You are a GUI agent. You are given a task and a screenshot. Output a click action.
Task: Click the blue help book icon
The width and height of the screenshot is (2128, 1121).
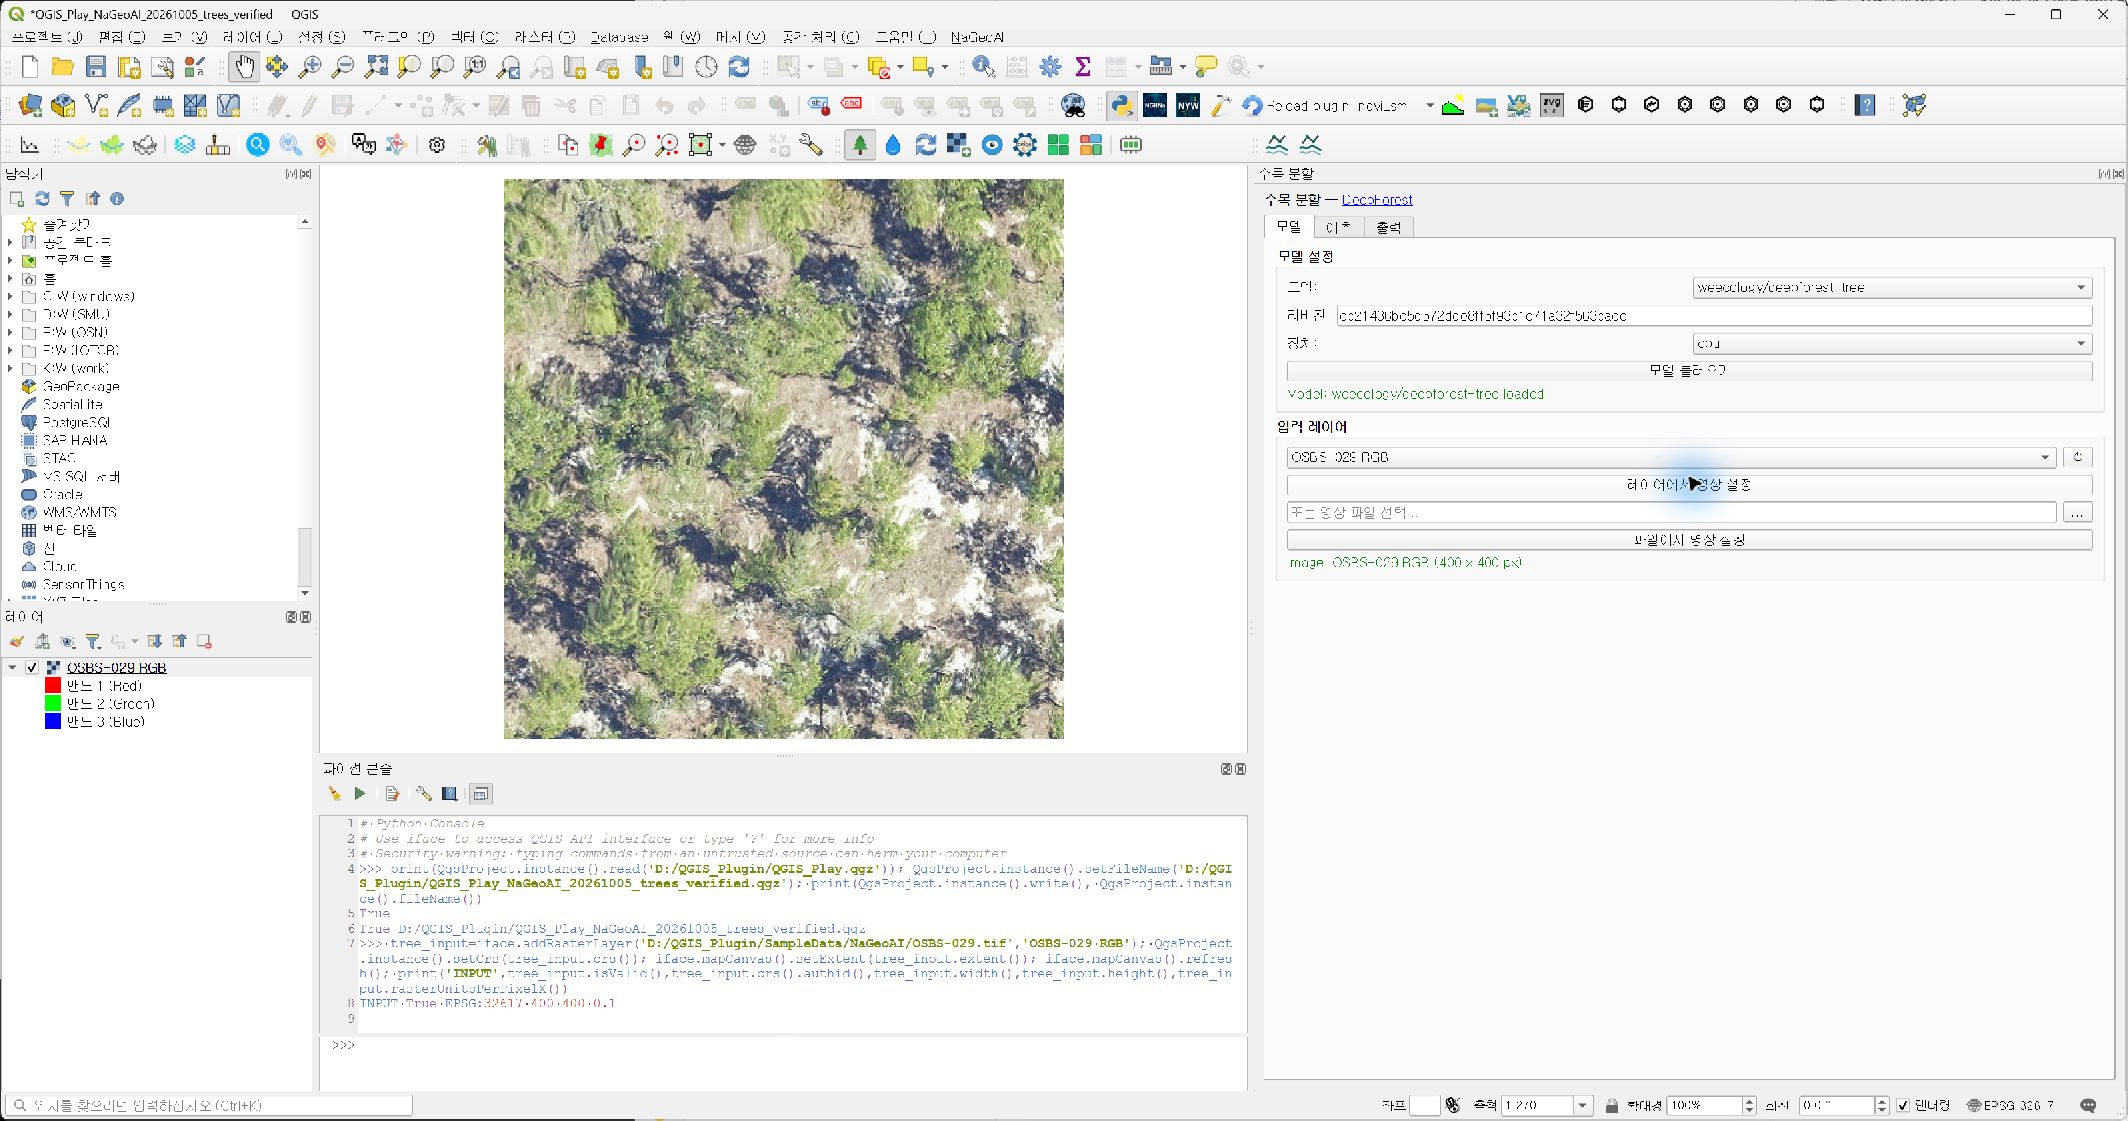point(1864,105)
